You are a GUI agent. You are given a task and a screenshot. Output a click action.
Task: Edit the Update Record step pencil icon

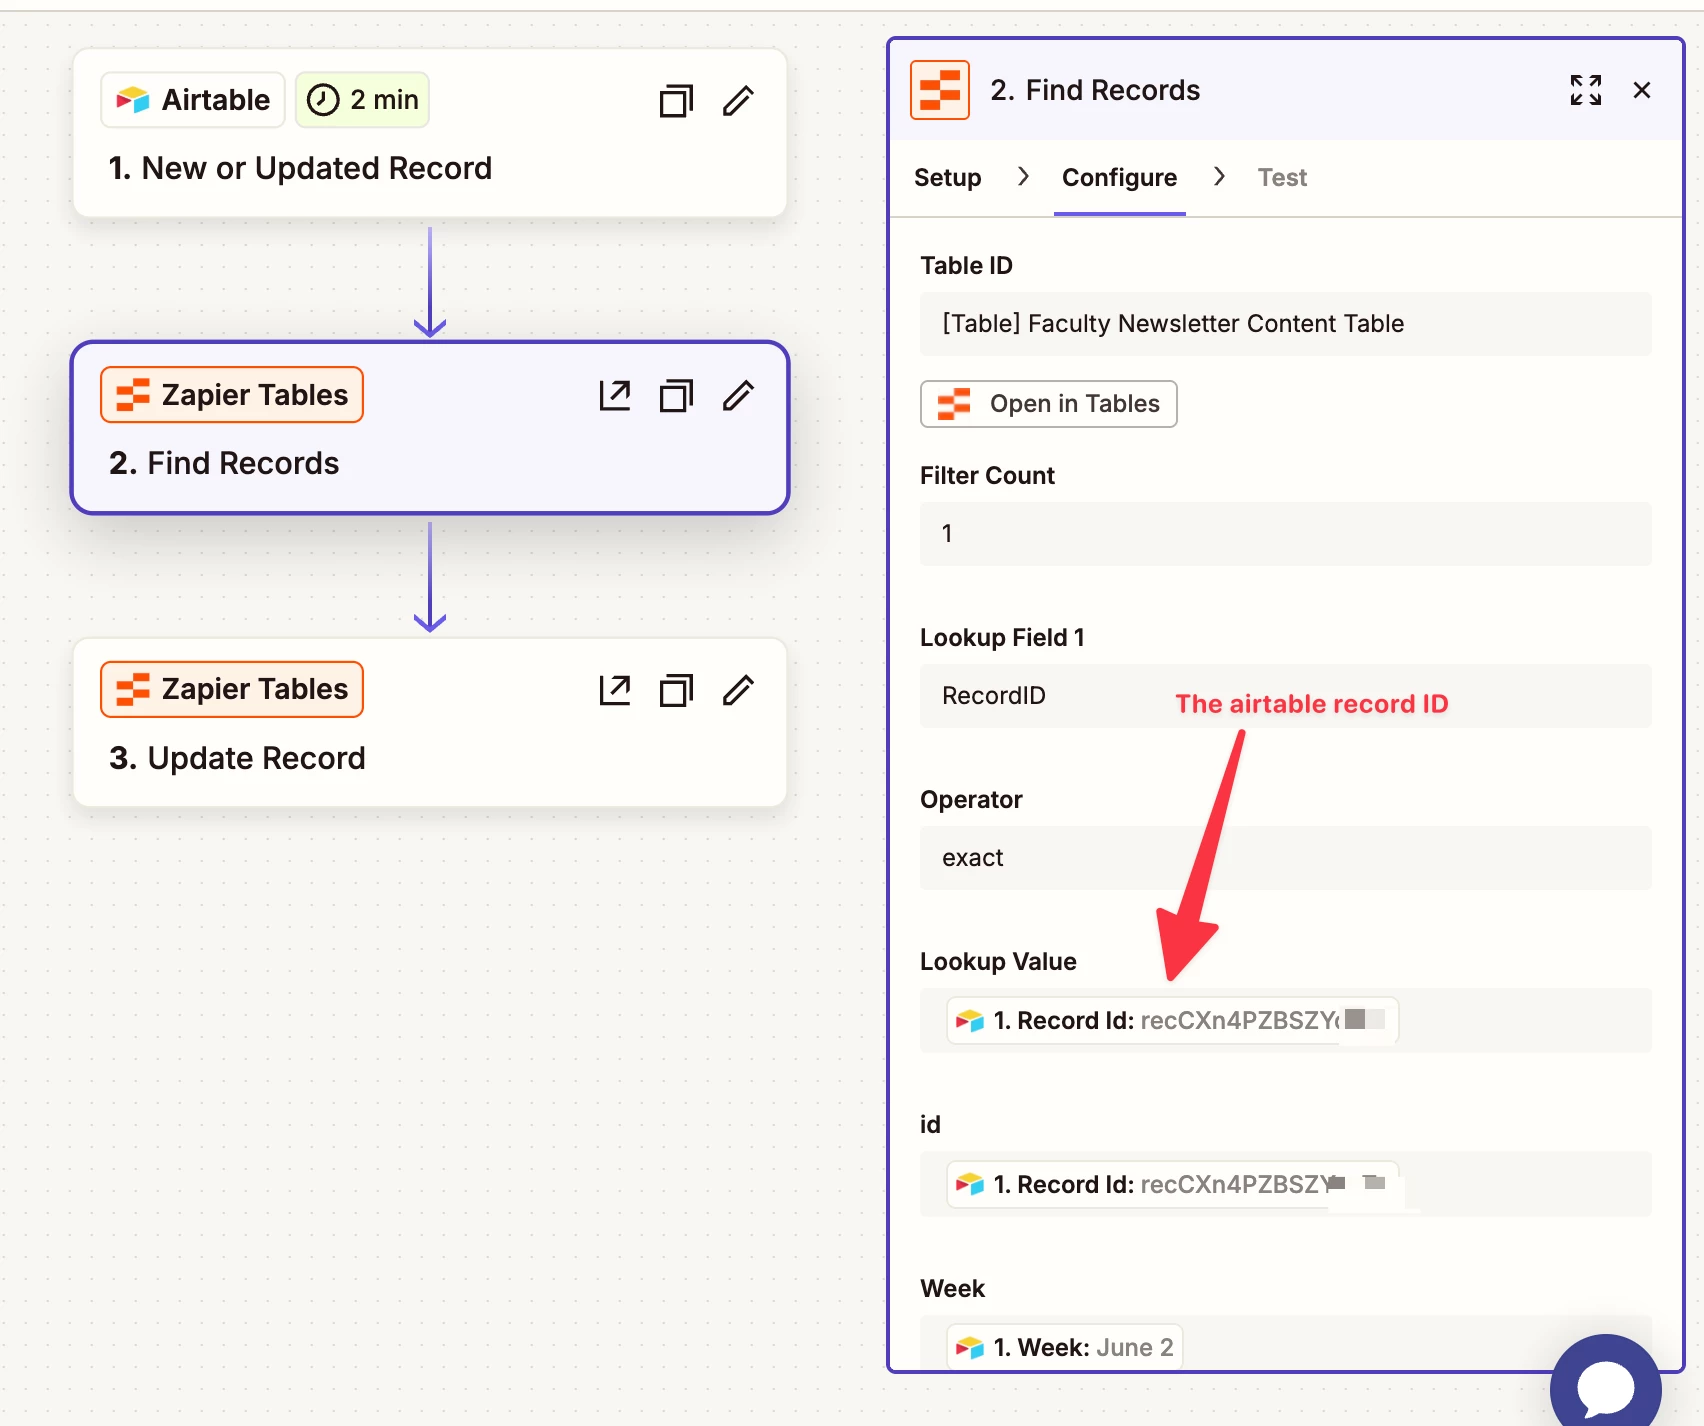click(x=738, y=690)
